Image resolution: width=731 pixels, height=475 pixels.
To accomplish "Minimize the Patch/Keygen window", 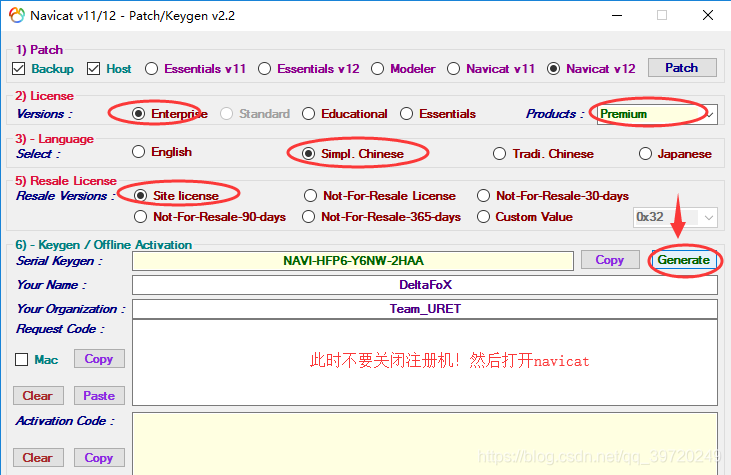I will pyautogui.click(x=617, y=15).
